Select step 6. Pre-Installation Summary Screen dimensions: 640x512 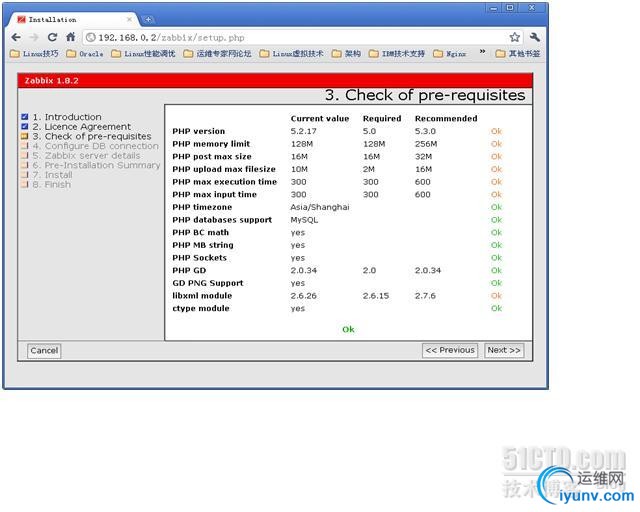[x=96, y=165]
